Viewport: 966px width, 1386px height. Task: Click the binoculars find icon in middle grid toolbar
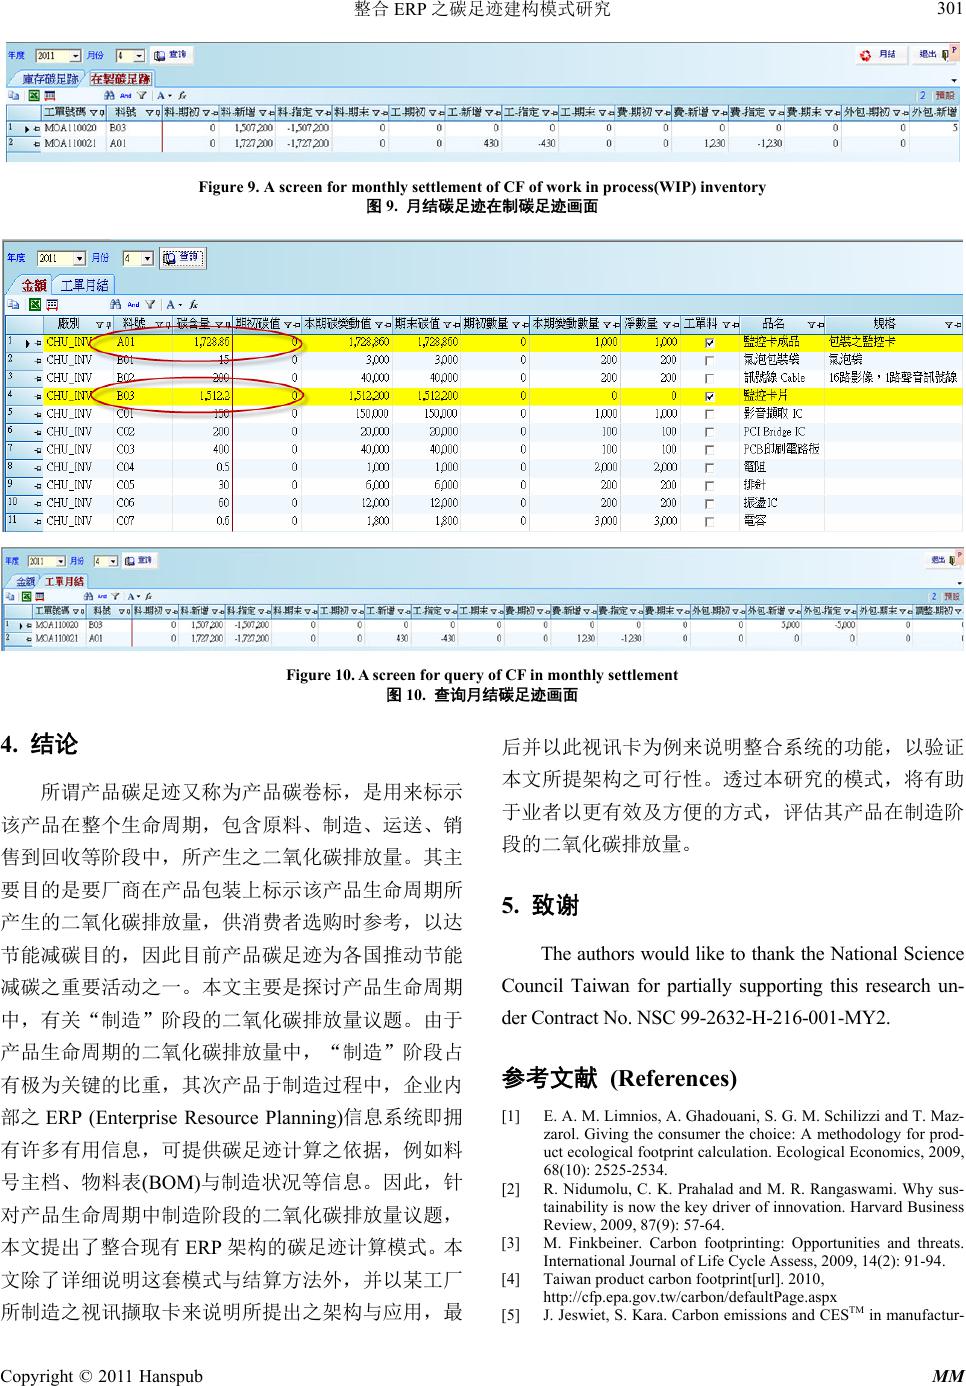coord(115,304)
